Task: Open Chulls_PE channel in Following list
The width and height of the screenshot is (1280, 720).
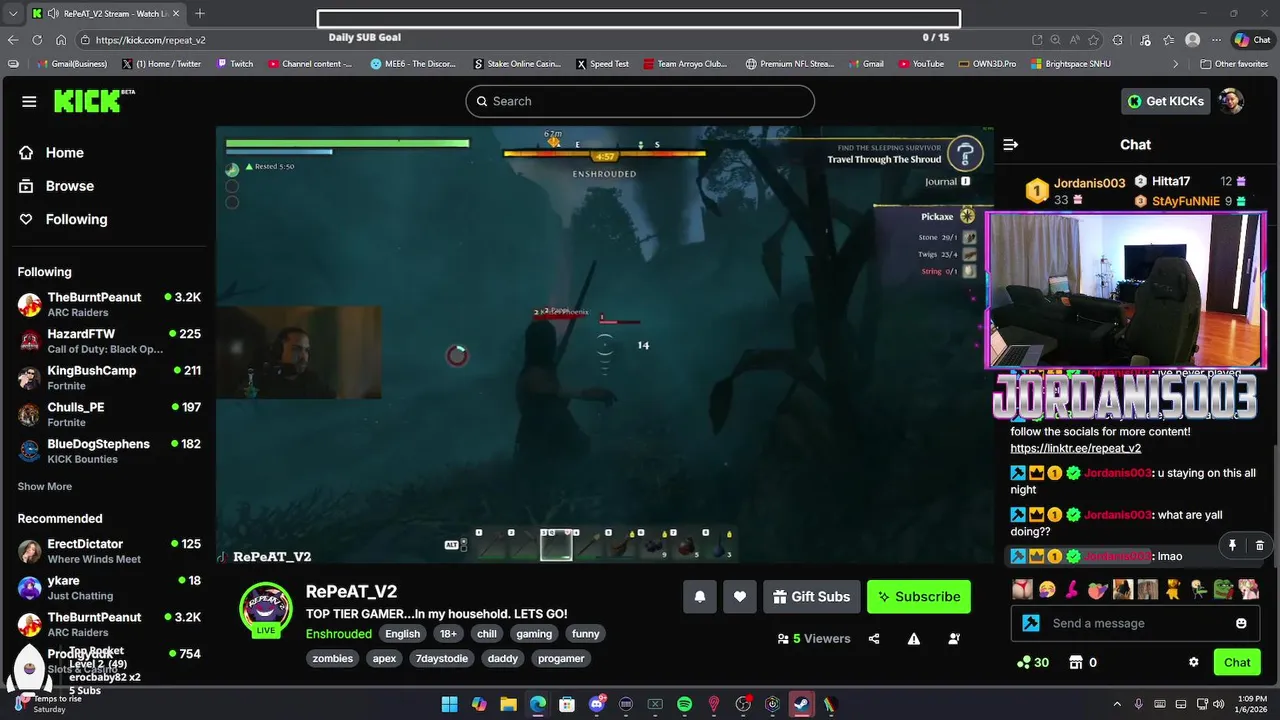Action: click(109, 414)
